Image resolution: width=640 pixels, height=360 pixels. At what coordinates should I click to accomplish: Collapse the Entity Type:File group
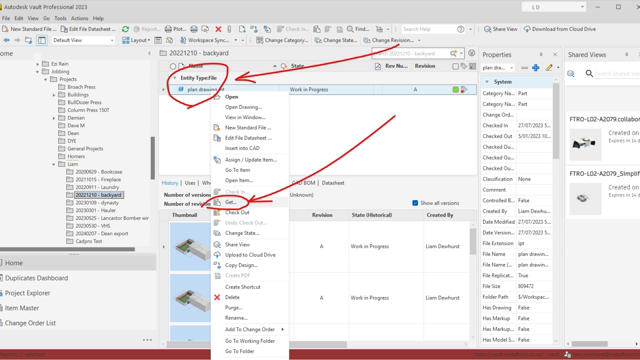click(x=175, y=78)
